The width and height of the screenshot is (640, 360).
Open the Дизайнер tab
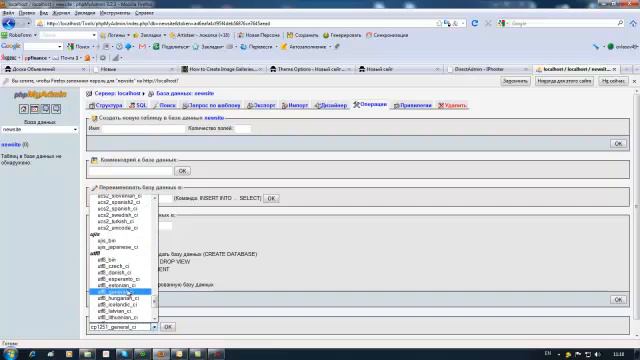(331, 106)
